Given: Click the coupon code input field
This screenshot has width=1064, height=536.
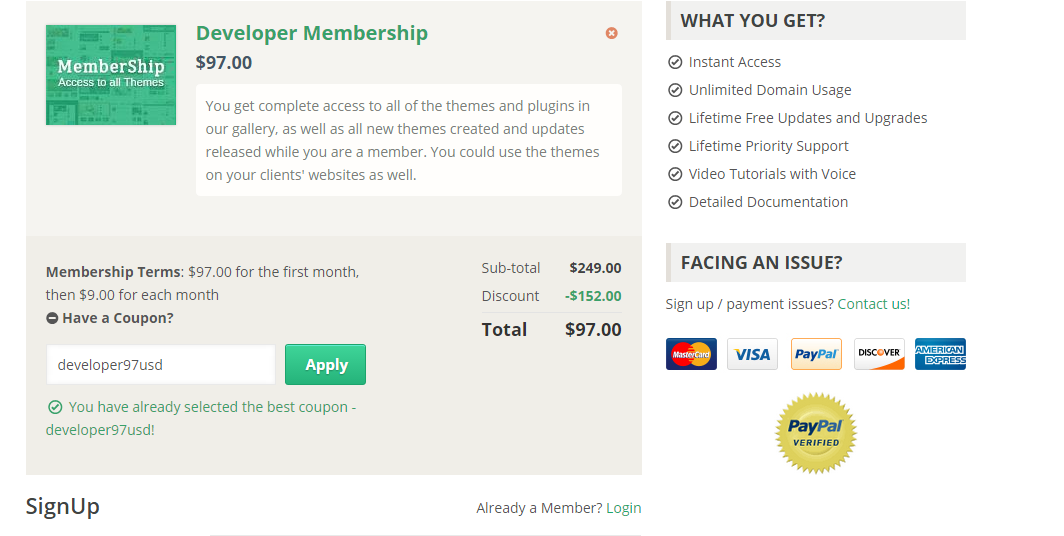Looking at the screenshot, I should [x=161, y=365].
